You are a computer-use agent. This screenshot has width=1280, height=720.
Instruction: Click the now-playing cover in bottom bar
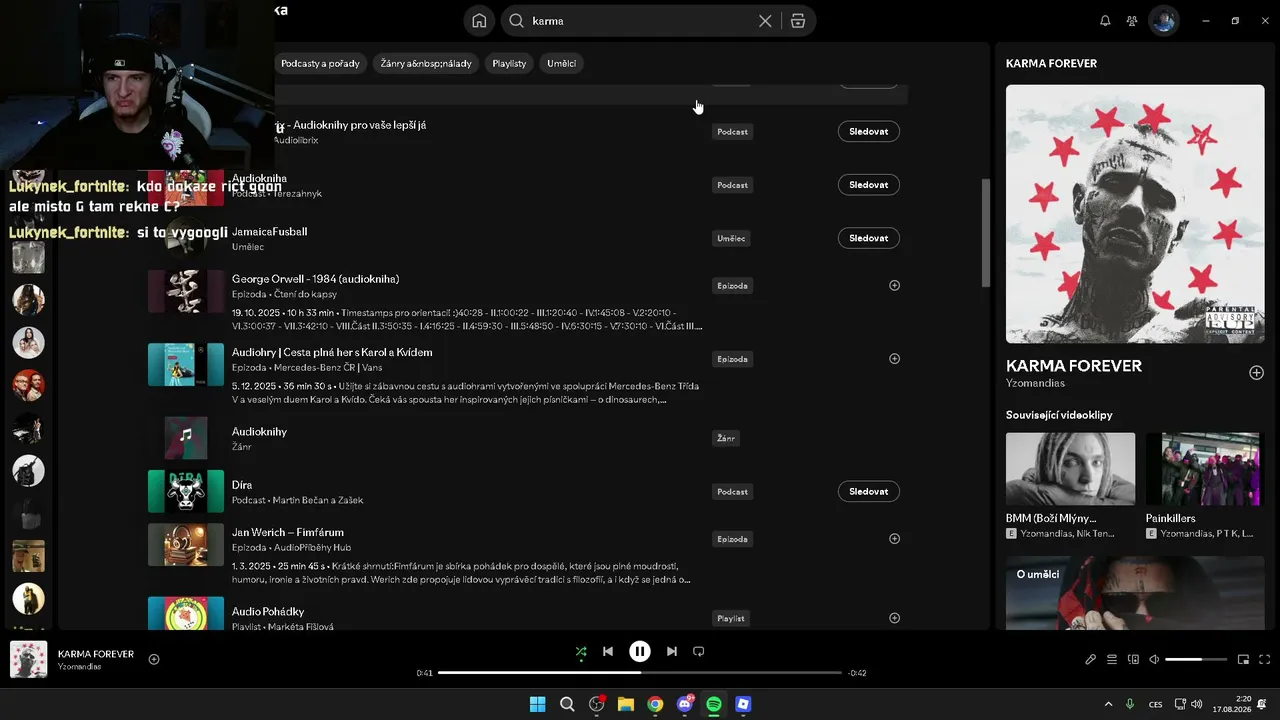(x=28, y=660)
